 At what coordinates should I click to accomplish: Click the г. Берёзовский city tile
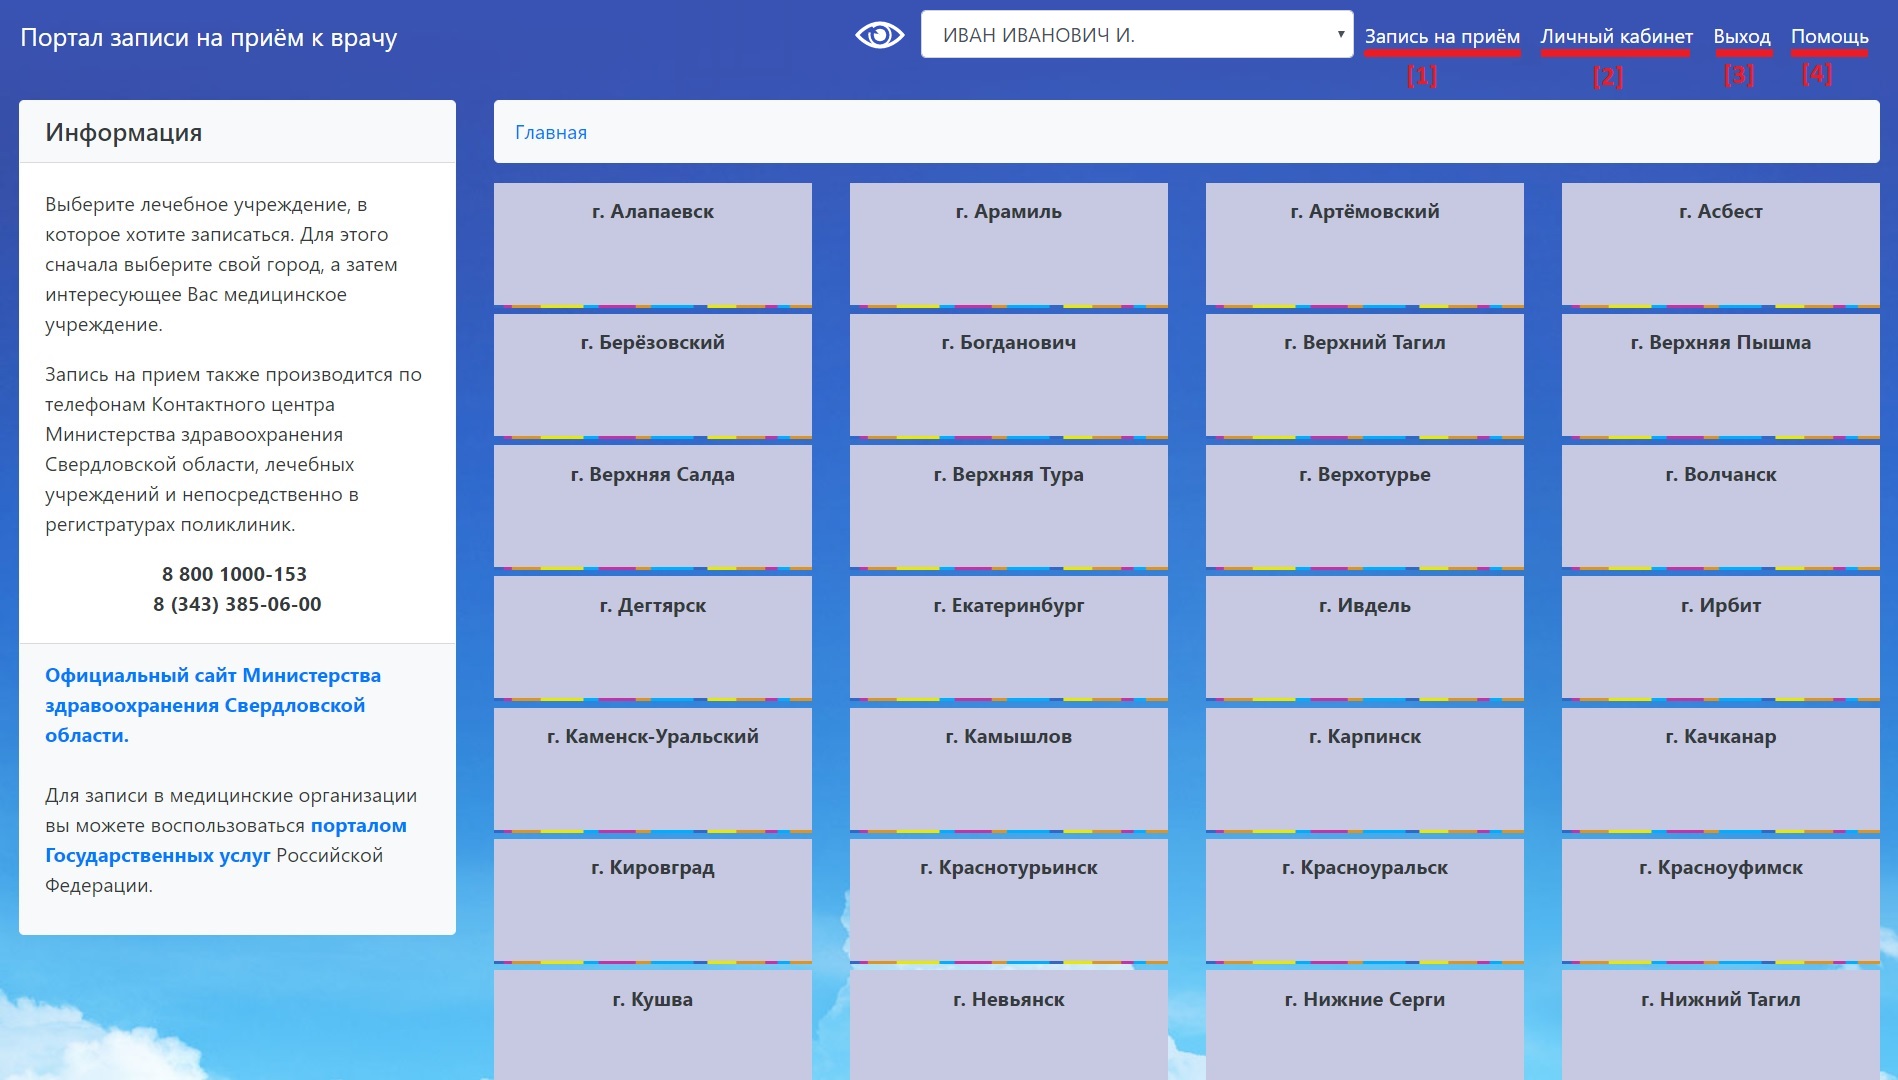click(x=652, y=374)
